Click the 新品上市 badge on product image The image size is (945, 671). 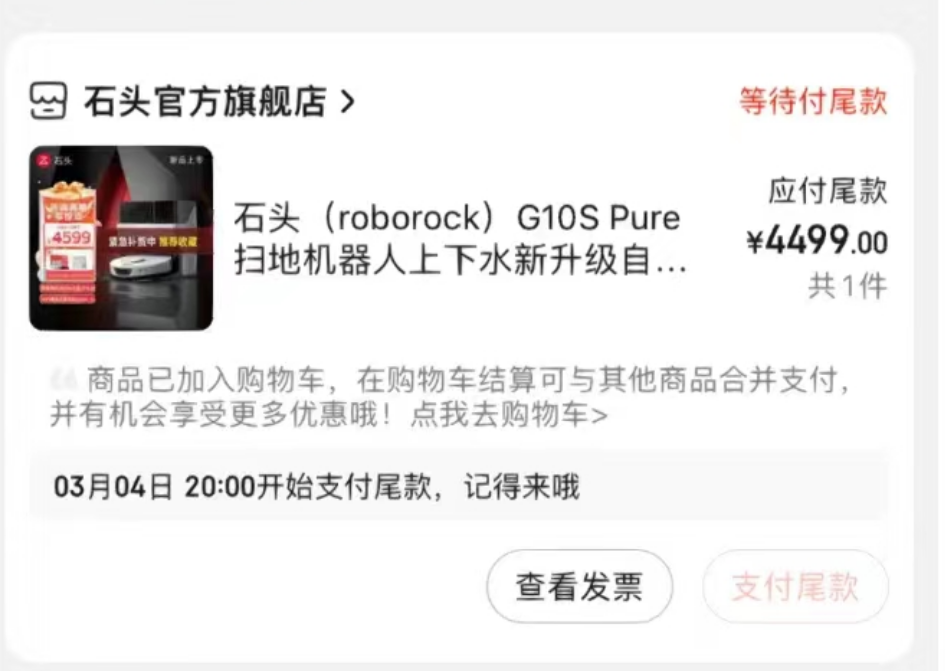pyautogui.click(x=186, y=160)
